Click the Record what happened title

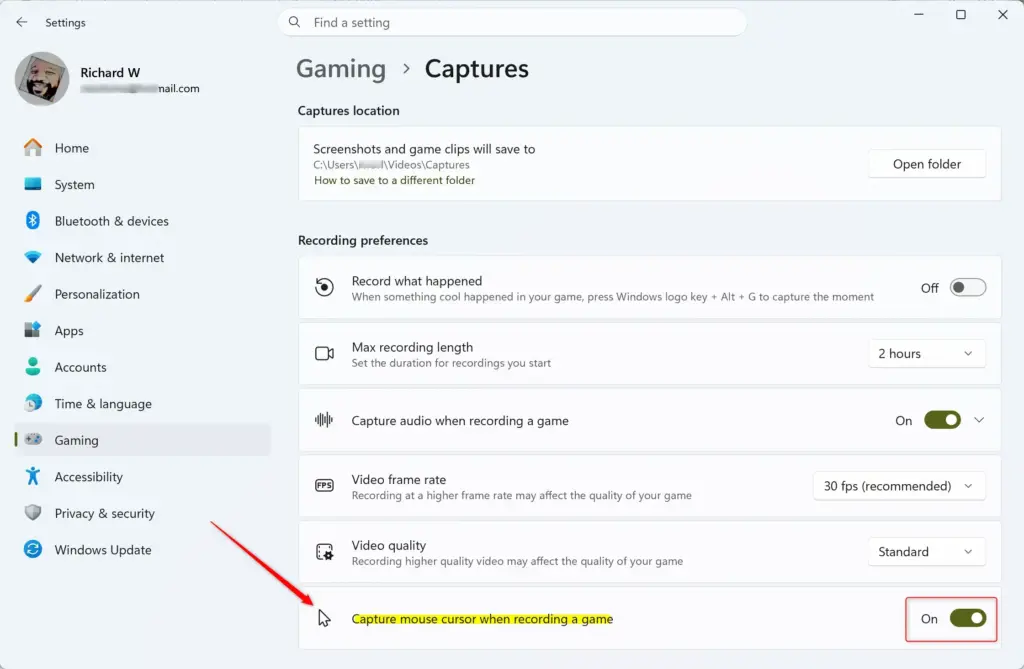417,281
